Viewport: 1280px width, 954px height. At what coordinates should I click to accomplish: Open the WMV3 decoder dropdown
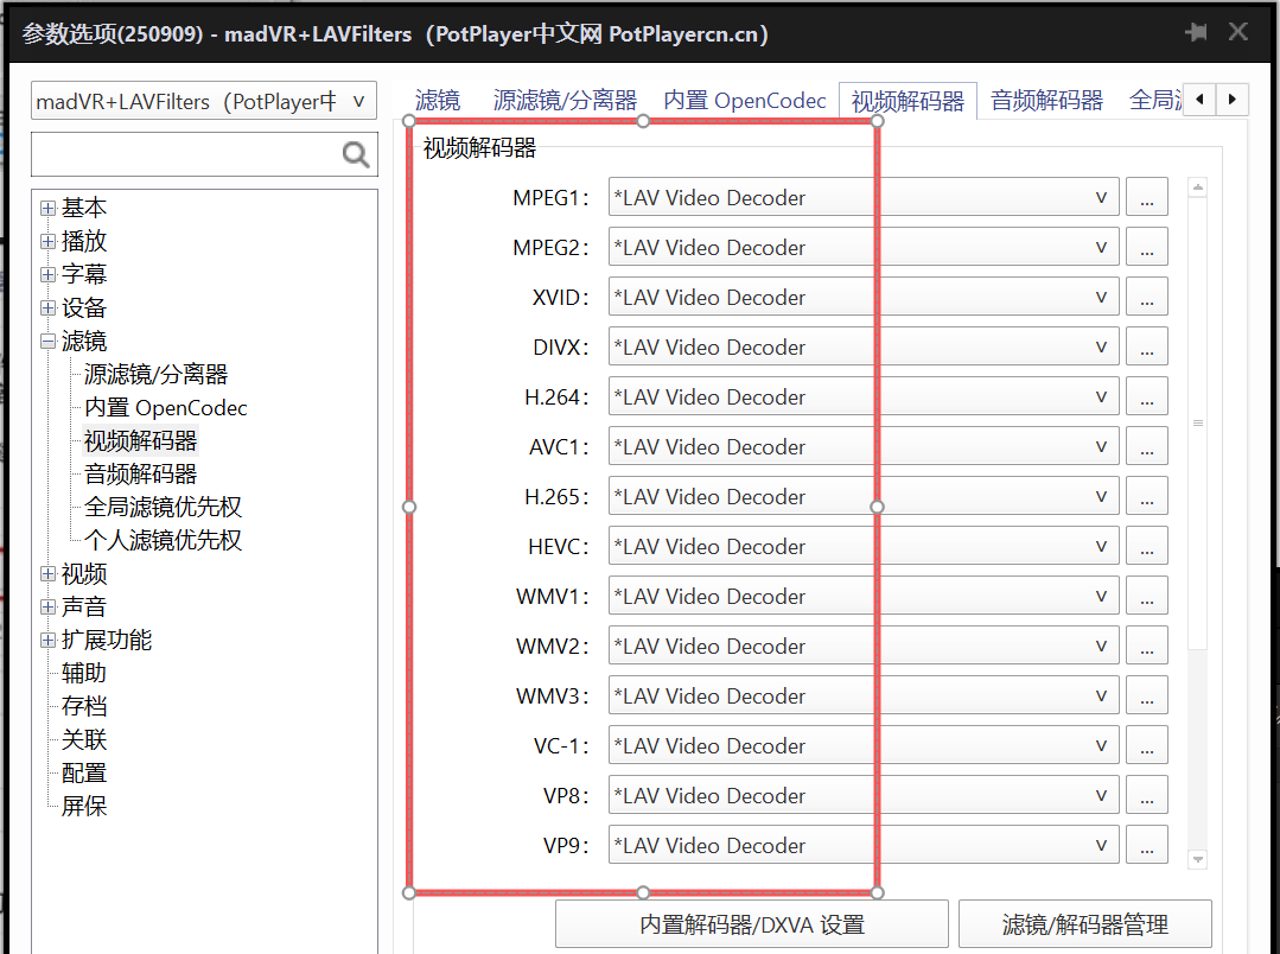(864, 696)
